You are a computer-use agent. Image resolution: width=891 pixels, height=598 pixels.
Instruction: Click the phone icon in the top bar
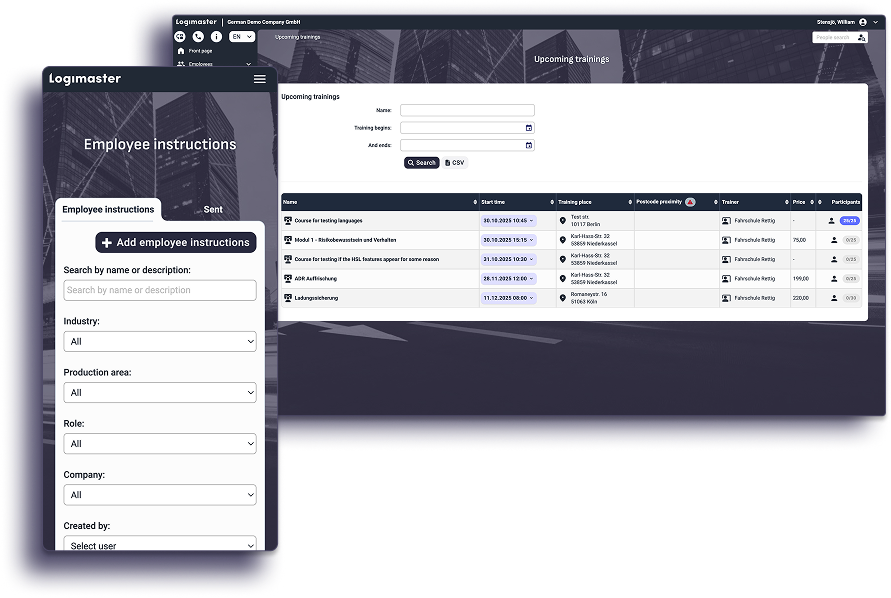point(198,37)
